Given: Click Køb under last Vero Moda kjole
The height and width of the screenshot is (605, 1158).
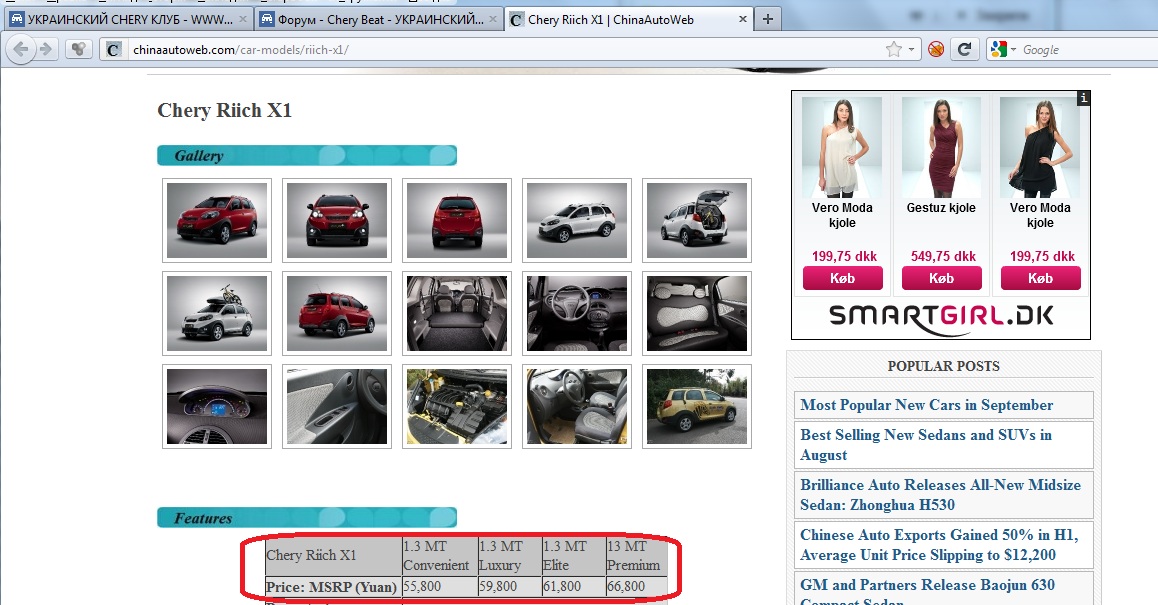Looking at the screenshot, I should pos(1041,278).
